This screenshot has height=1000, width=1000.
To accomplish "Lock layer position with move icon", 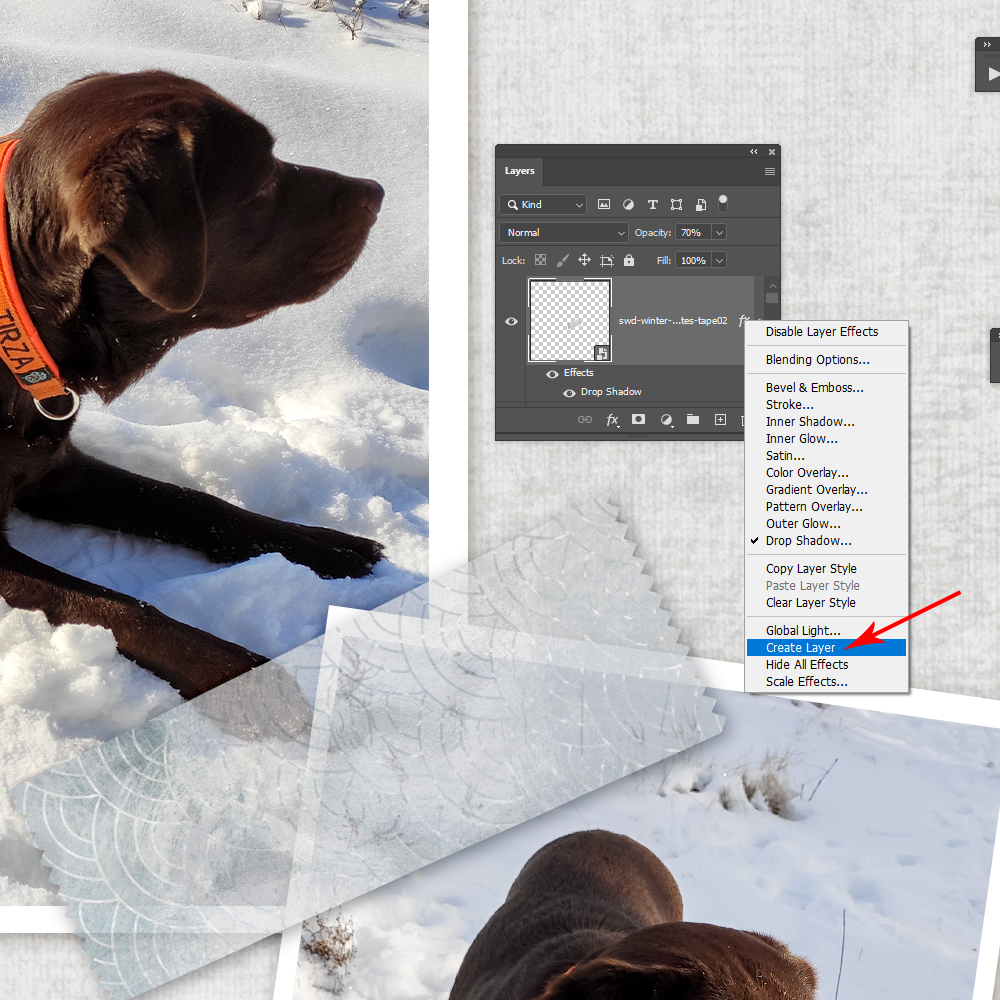I will (x=584, y=260).
